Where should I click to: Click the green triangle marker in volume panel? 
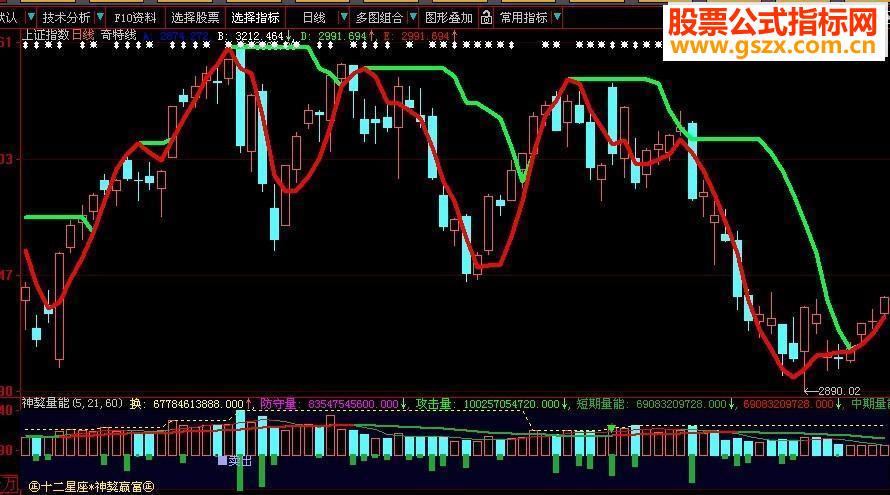pyautogui.click(x=611, y=428)
